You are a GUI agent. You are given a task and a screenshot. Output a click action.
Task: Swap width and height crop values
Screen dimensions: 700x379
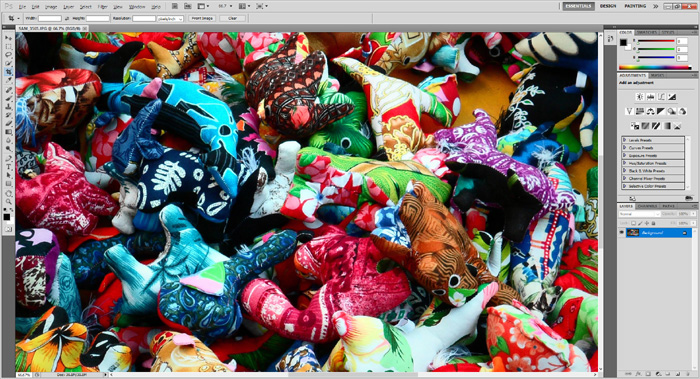[x=67, y=18]
